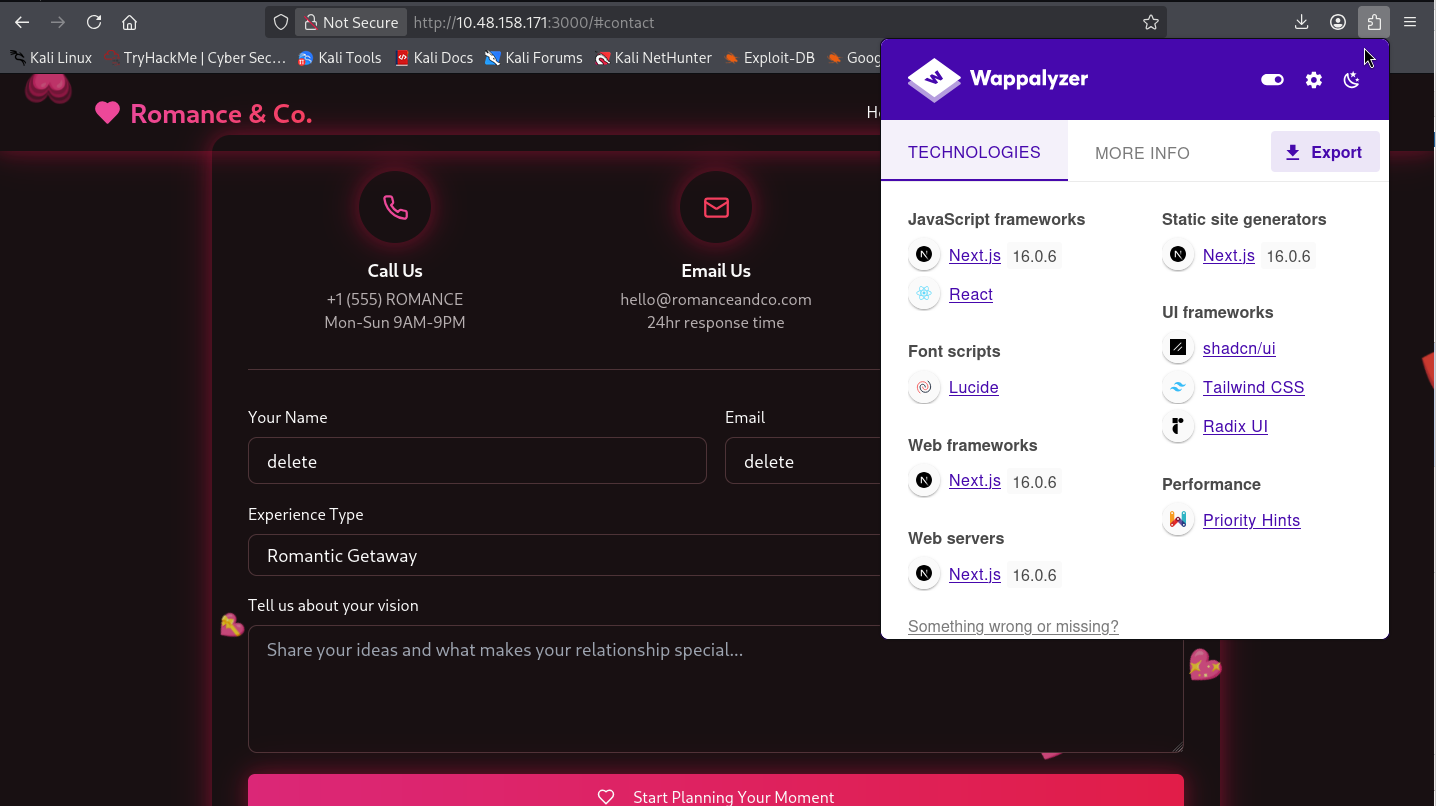Select the TECHNOLOGIES tab
This screenshot has height=806, width=1436.
point(974,152)
